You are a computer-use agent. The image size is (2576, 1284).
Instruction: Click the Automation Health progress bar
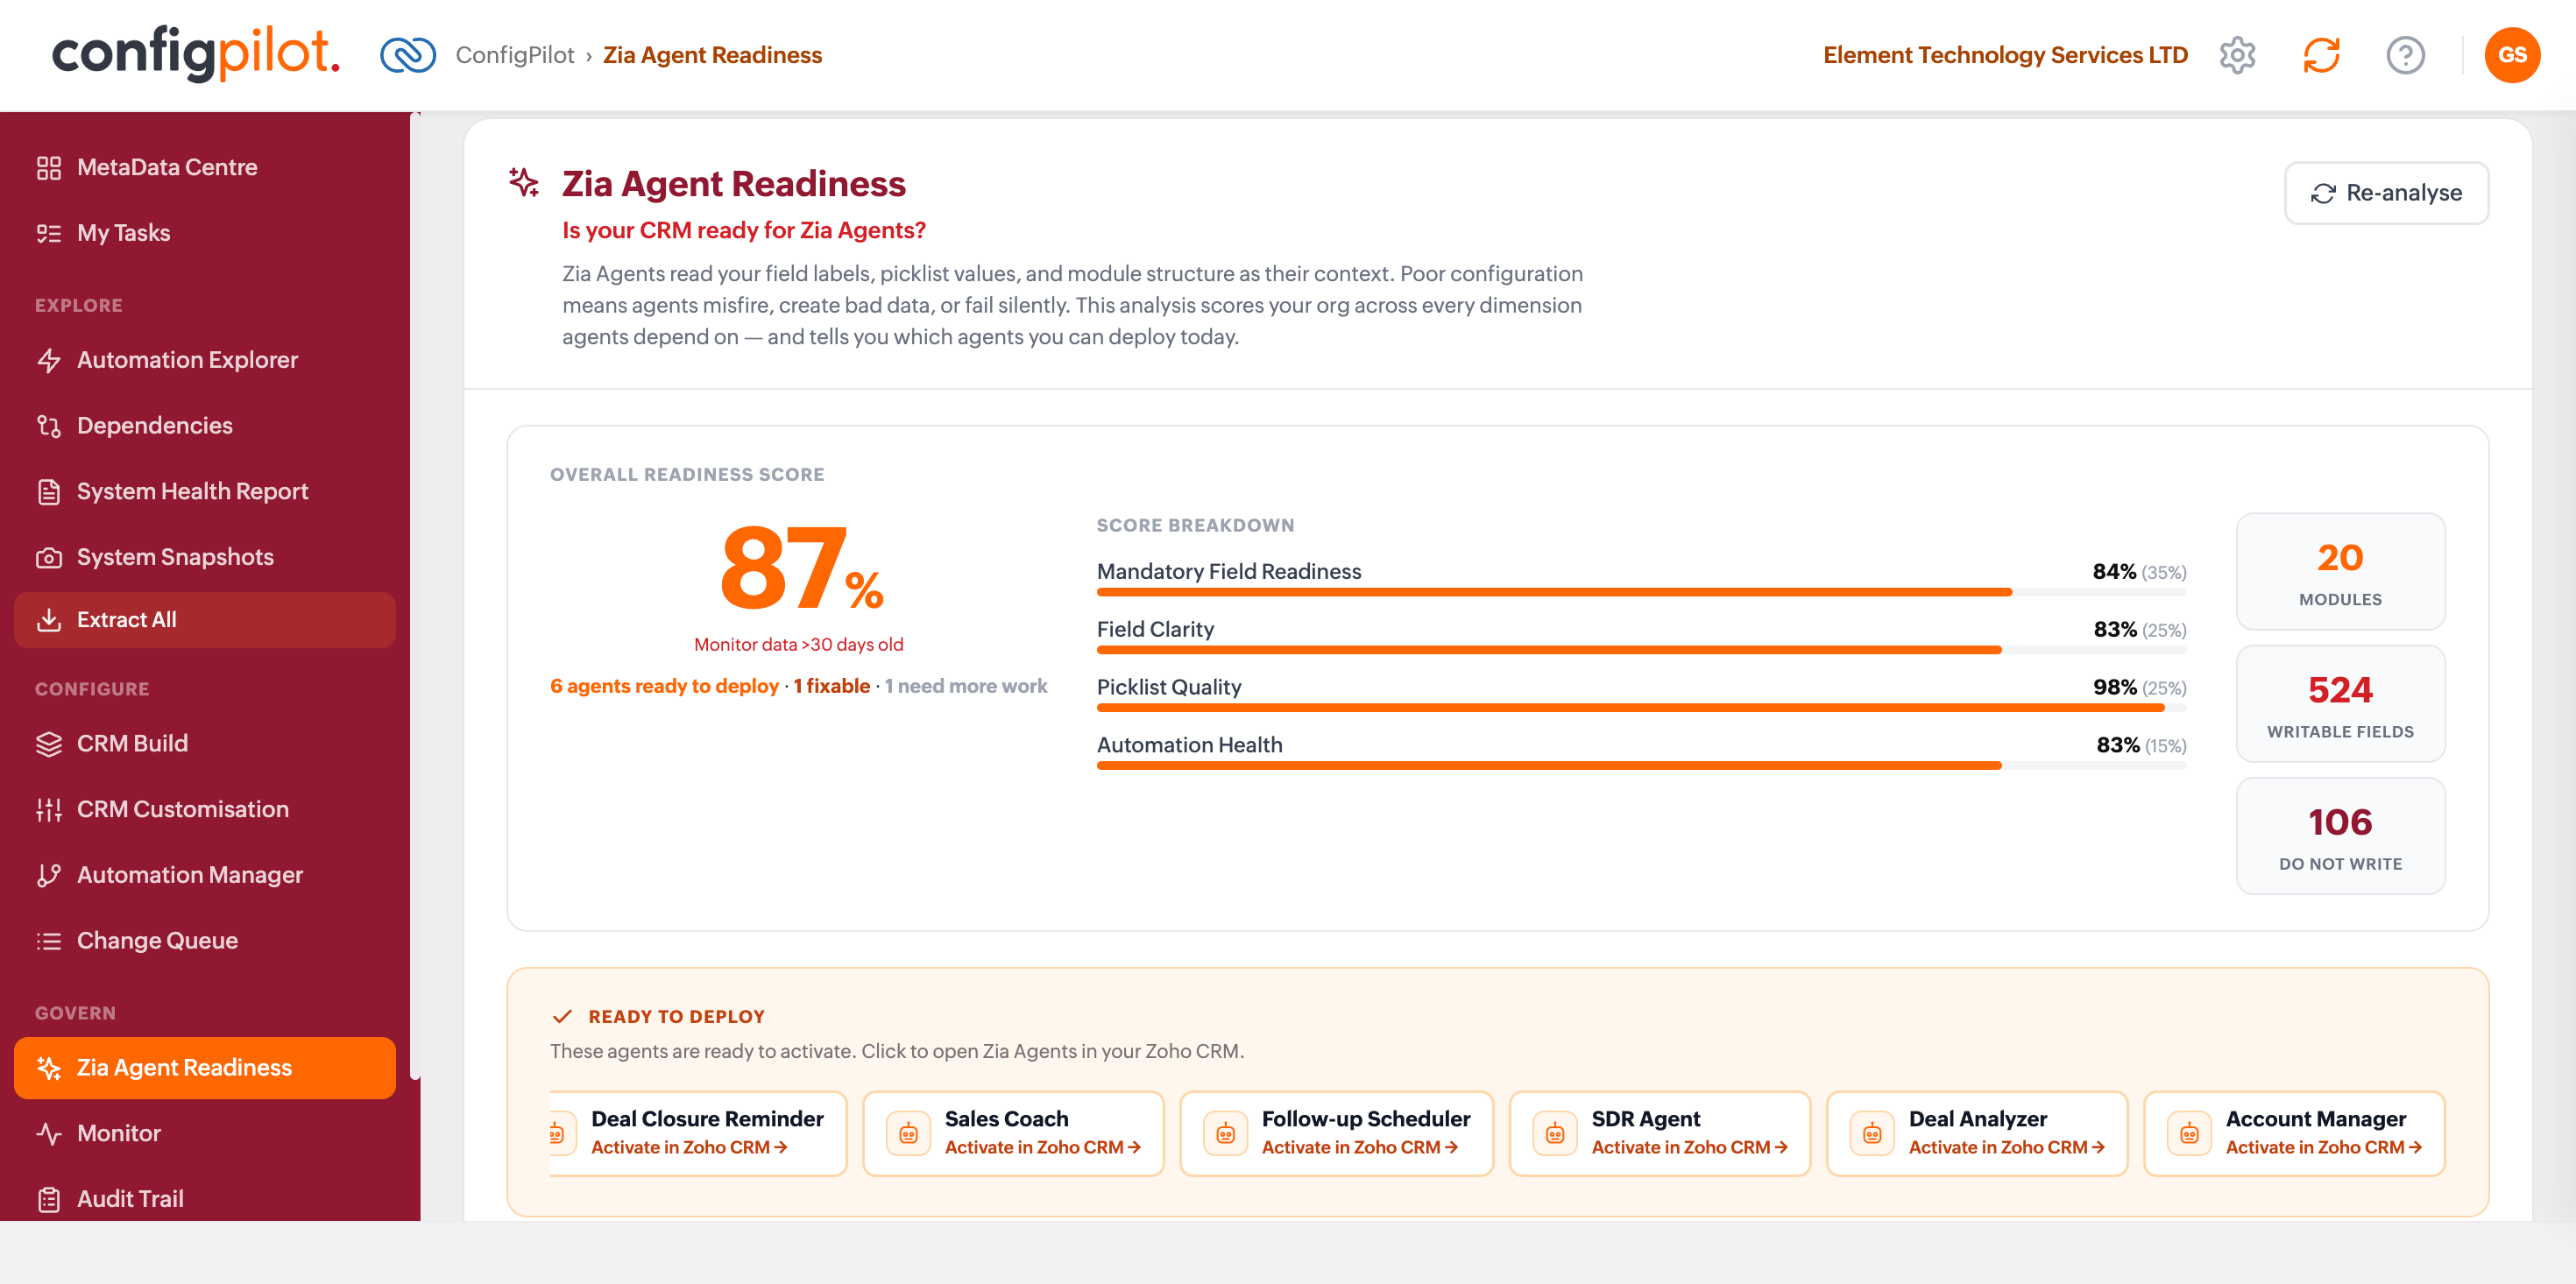coord(1641,766)
